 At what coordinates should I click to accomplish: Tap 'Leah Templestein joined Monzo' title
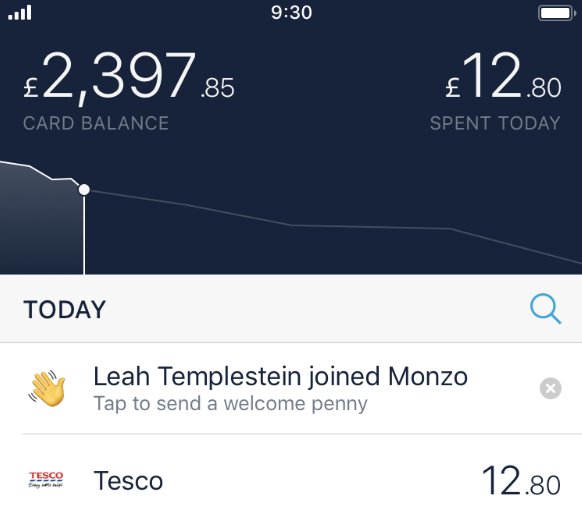click(x=281, y=376)
